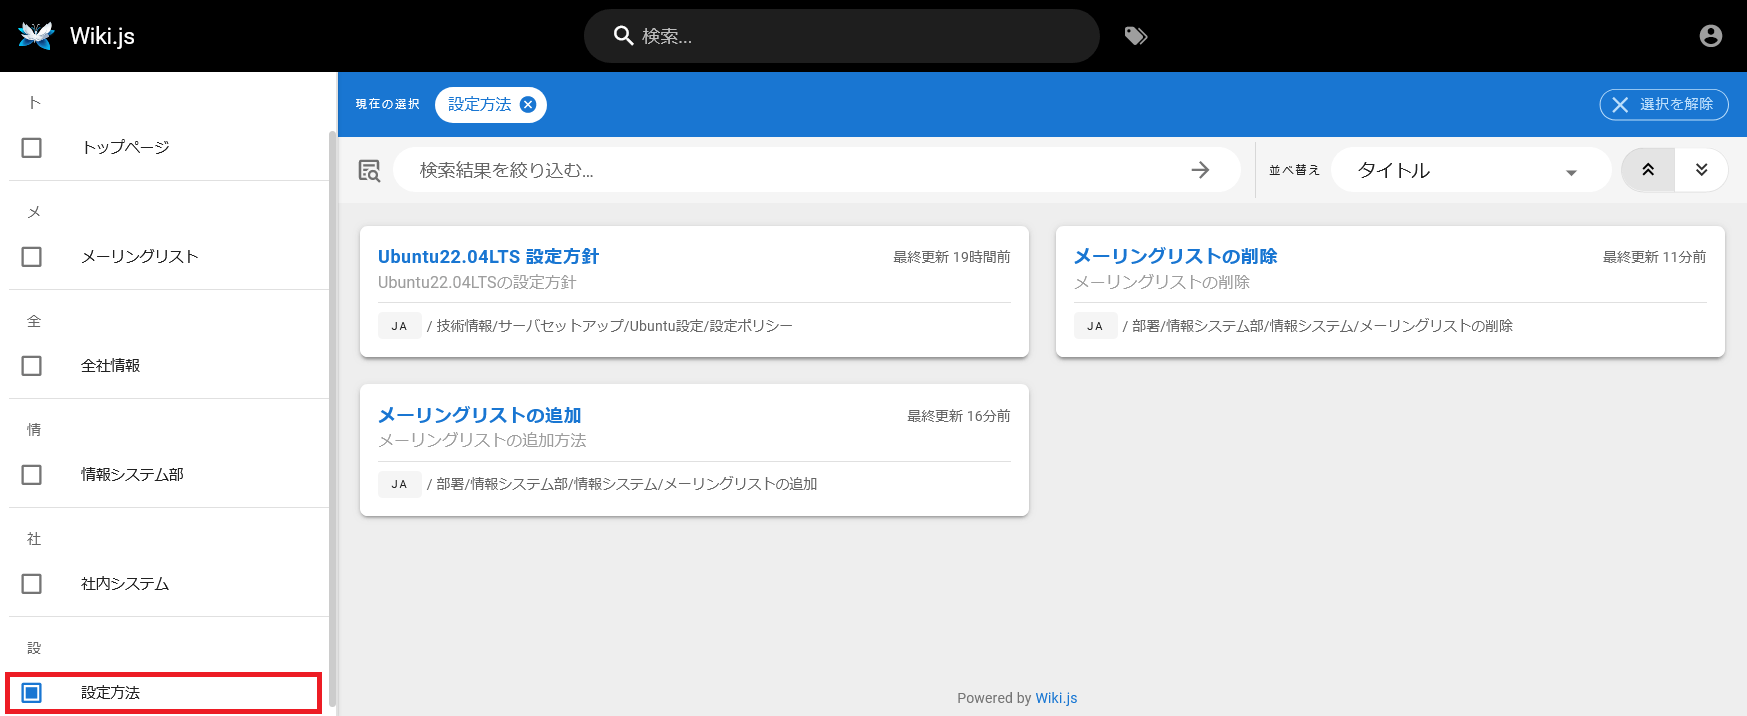Click the 選択を解除 clear selection button

(x=1664, y=104)
